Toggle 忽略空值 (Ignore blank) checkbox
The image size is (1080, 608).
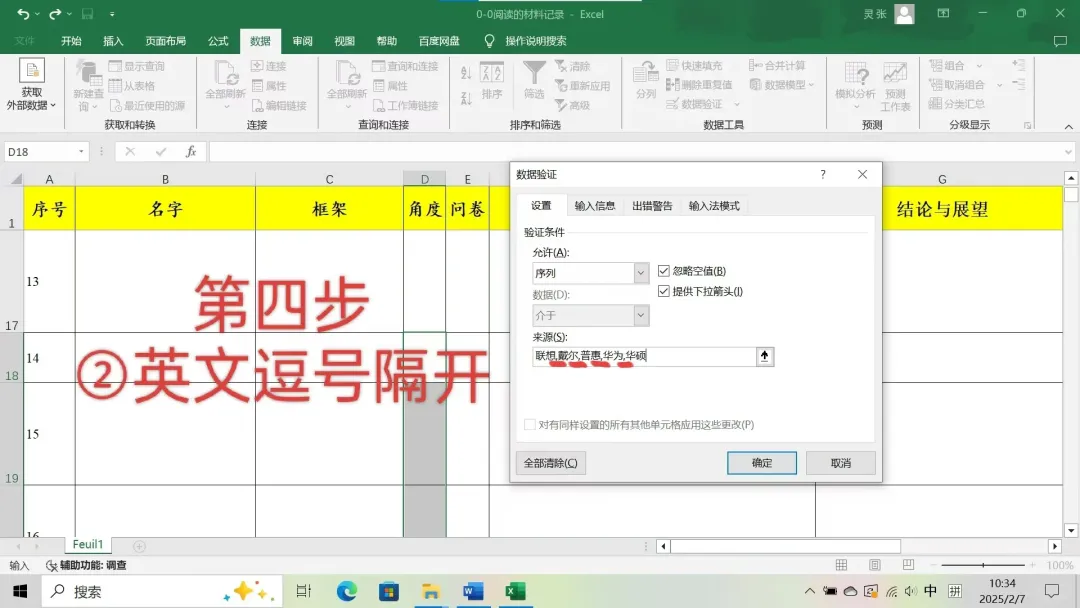pos(663,271)
